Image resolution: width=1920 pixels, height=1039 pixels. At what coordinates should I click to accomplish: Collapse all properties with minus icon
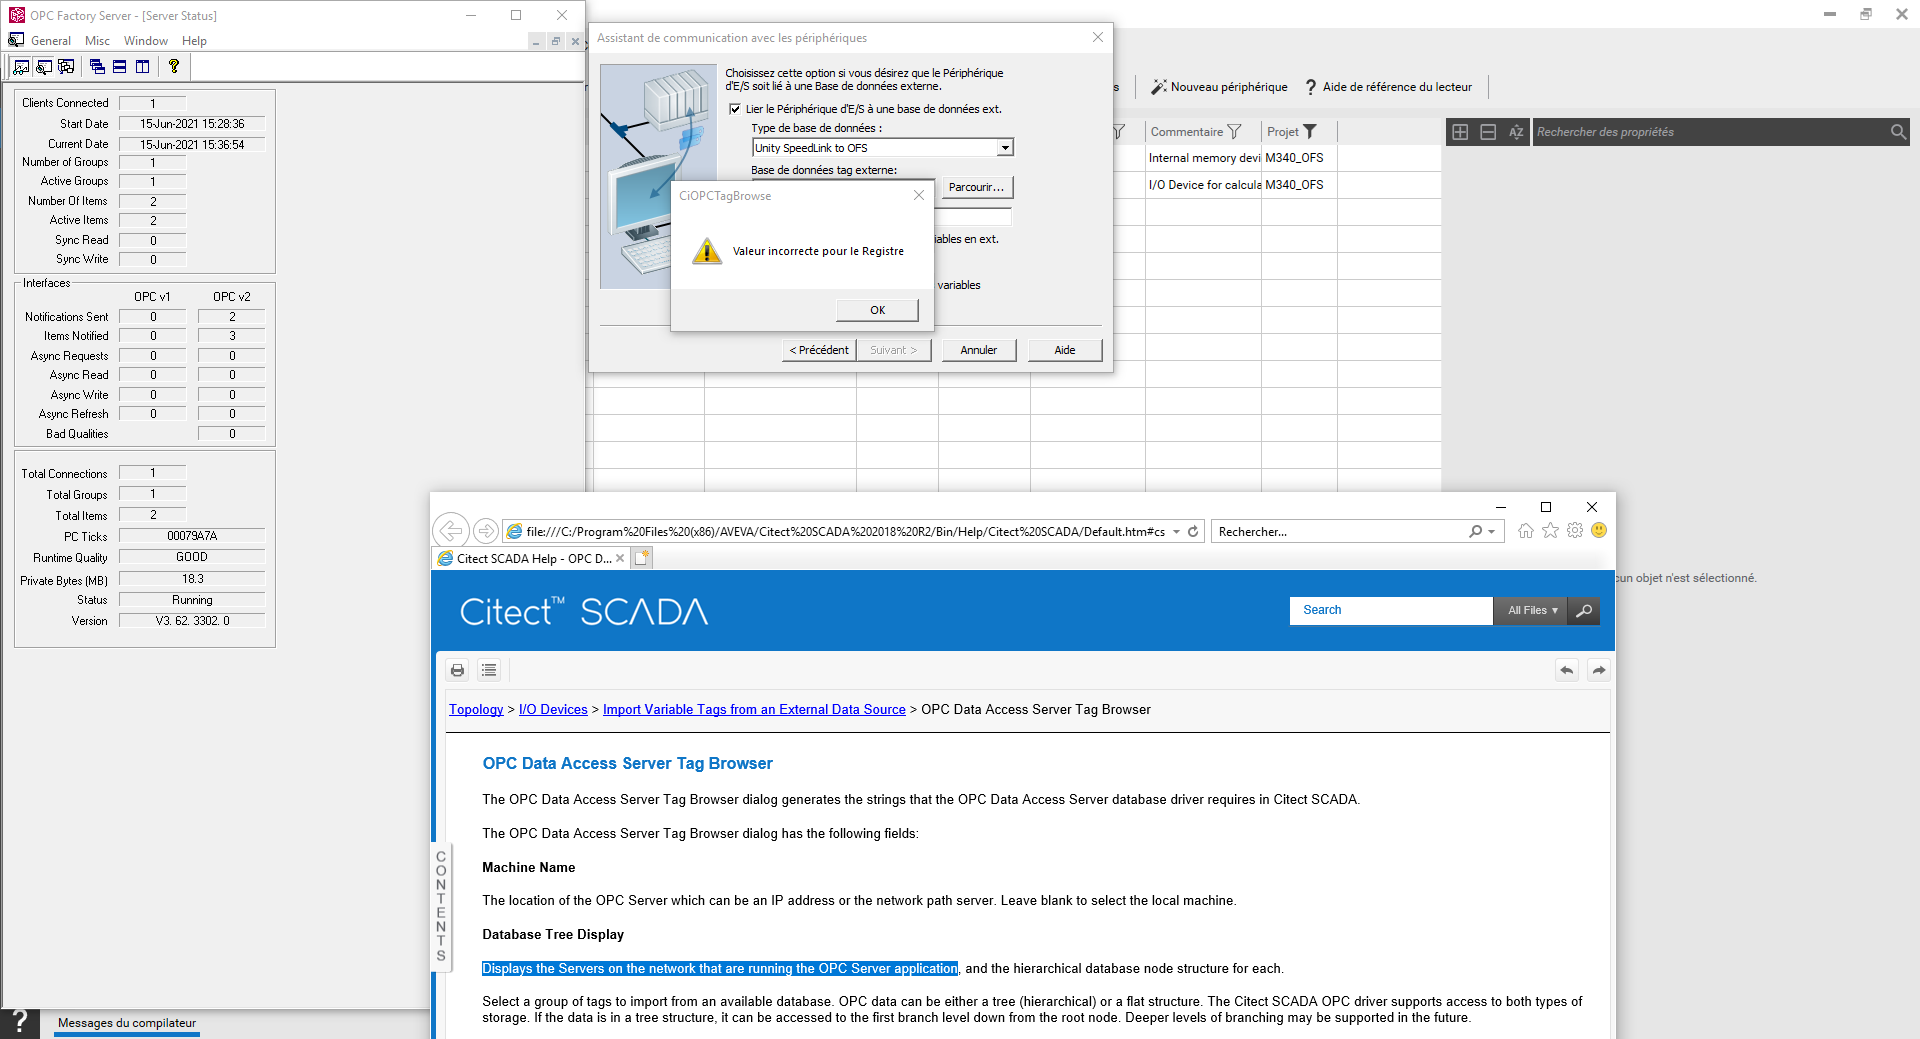click(1488, 132)
